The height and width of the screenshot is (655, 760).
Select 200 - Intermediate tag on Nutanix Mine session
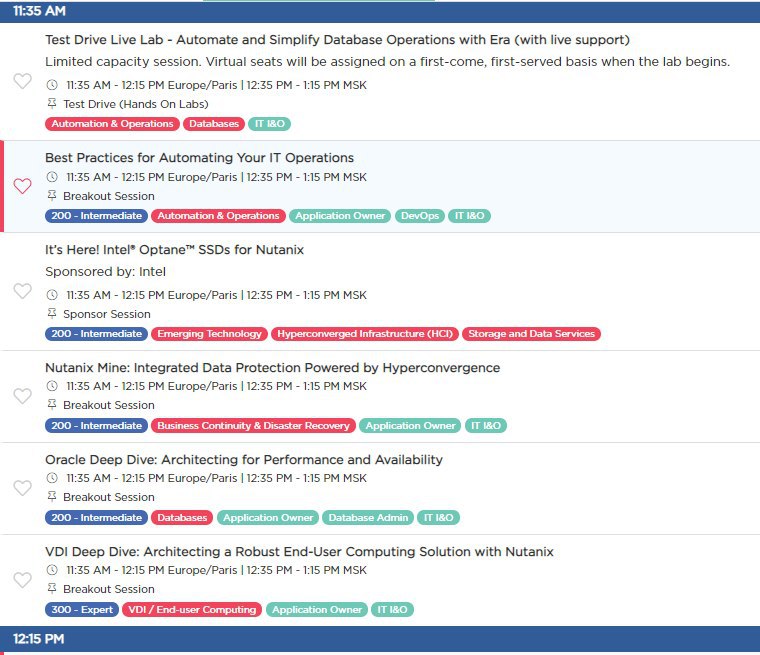click(x=96, y=426)
